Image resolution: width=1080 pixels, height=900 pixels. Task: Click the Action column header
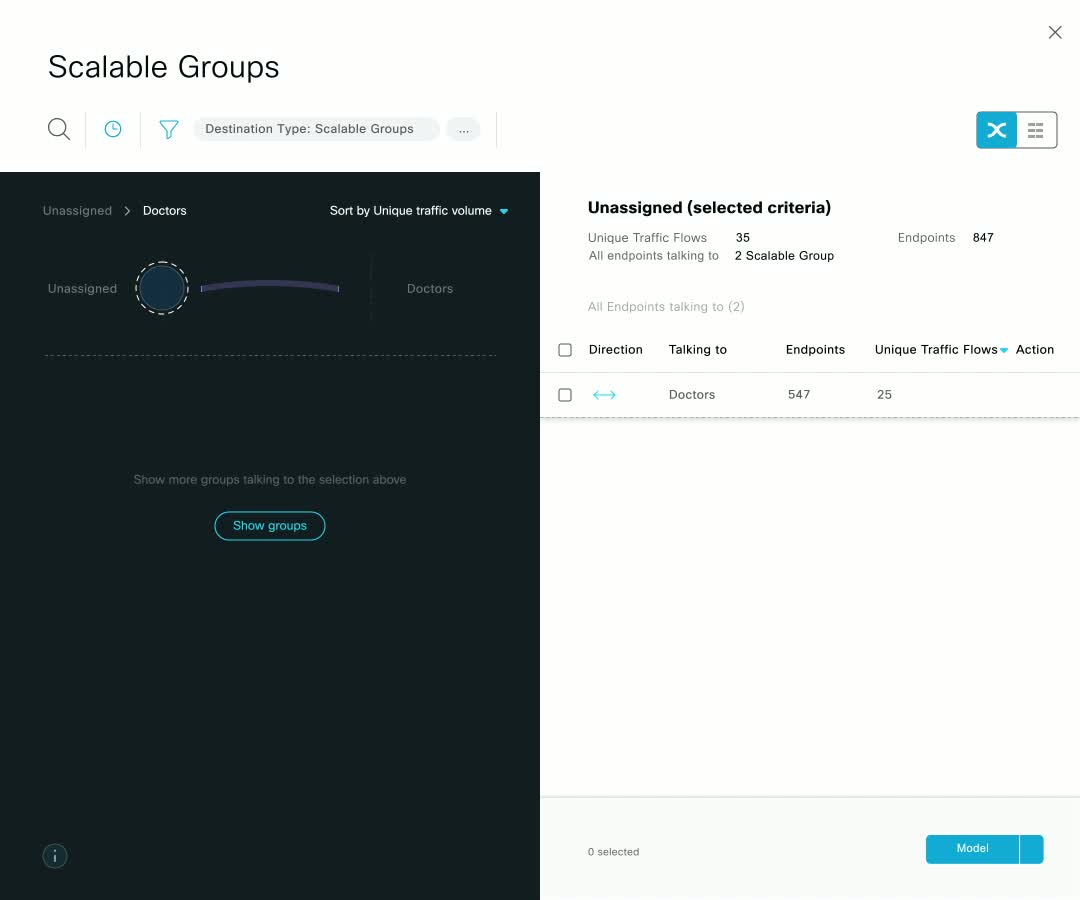pos(1035,350)
